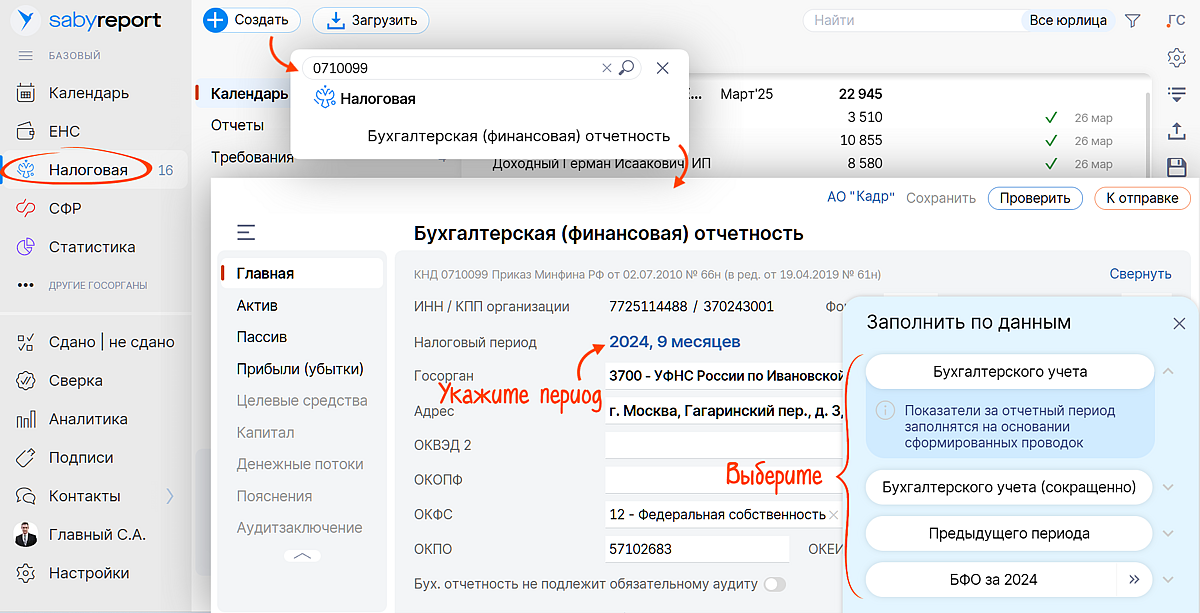Clear the 0710099 search text

(606, 68)
